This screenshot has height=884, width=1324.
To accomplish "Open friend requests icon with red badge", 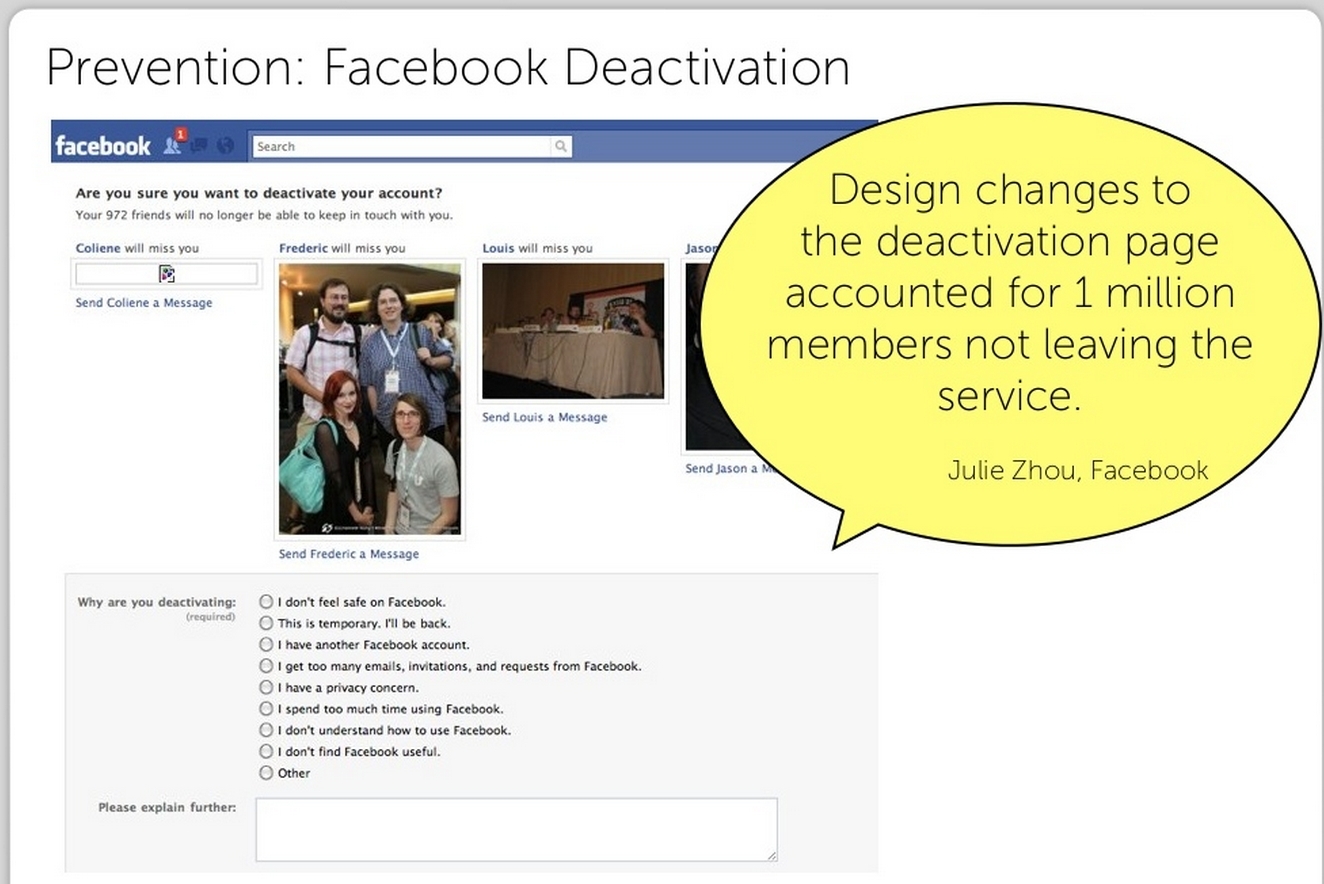I will [x=174, y=143].
